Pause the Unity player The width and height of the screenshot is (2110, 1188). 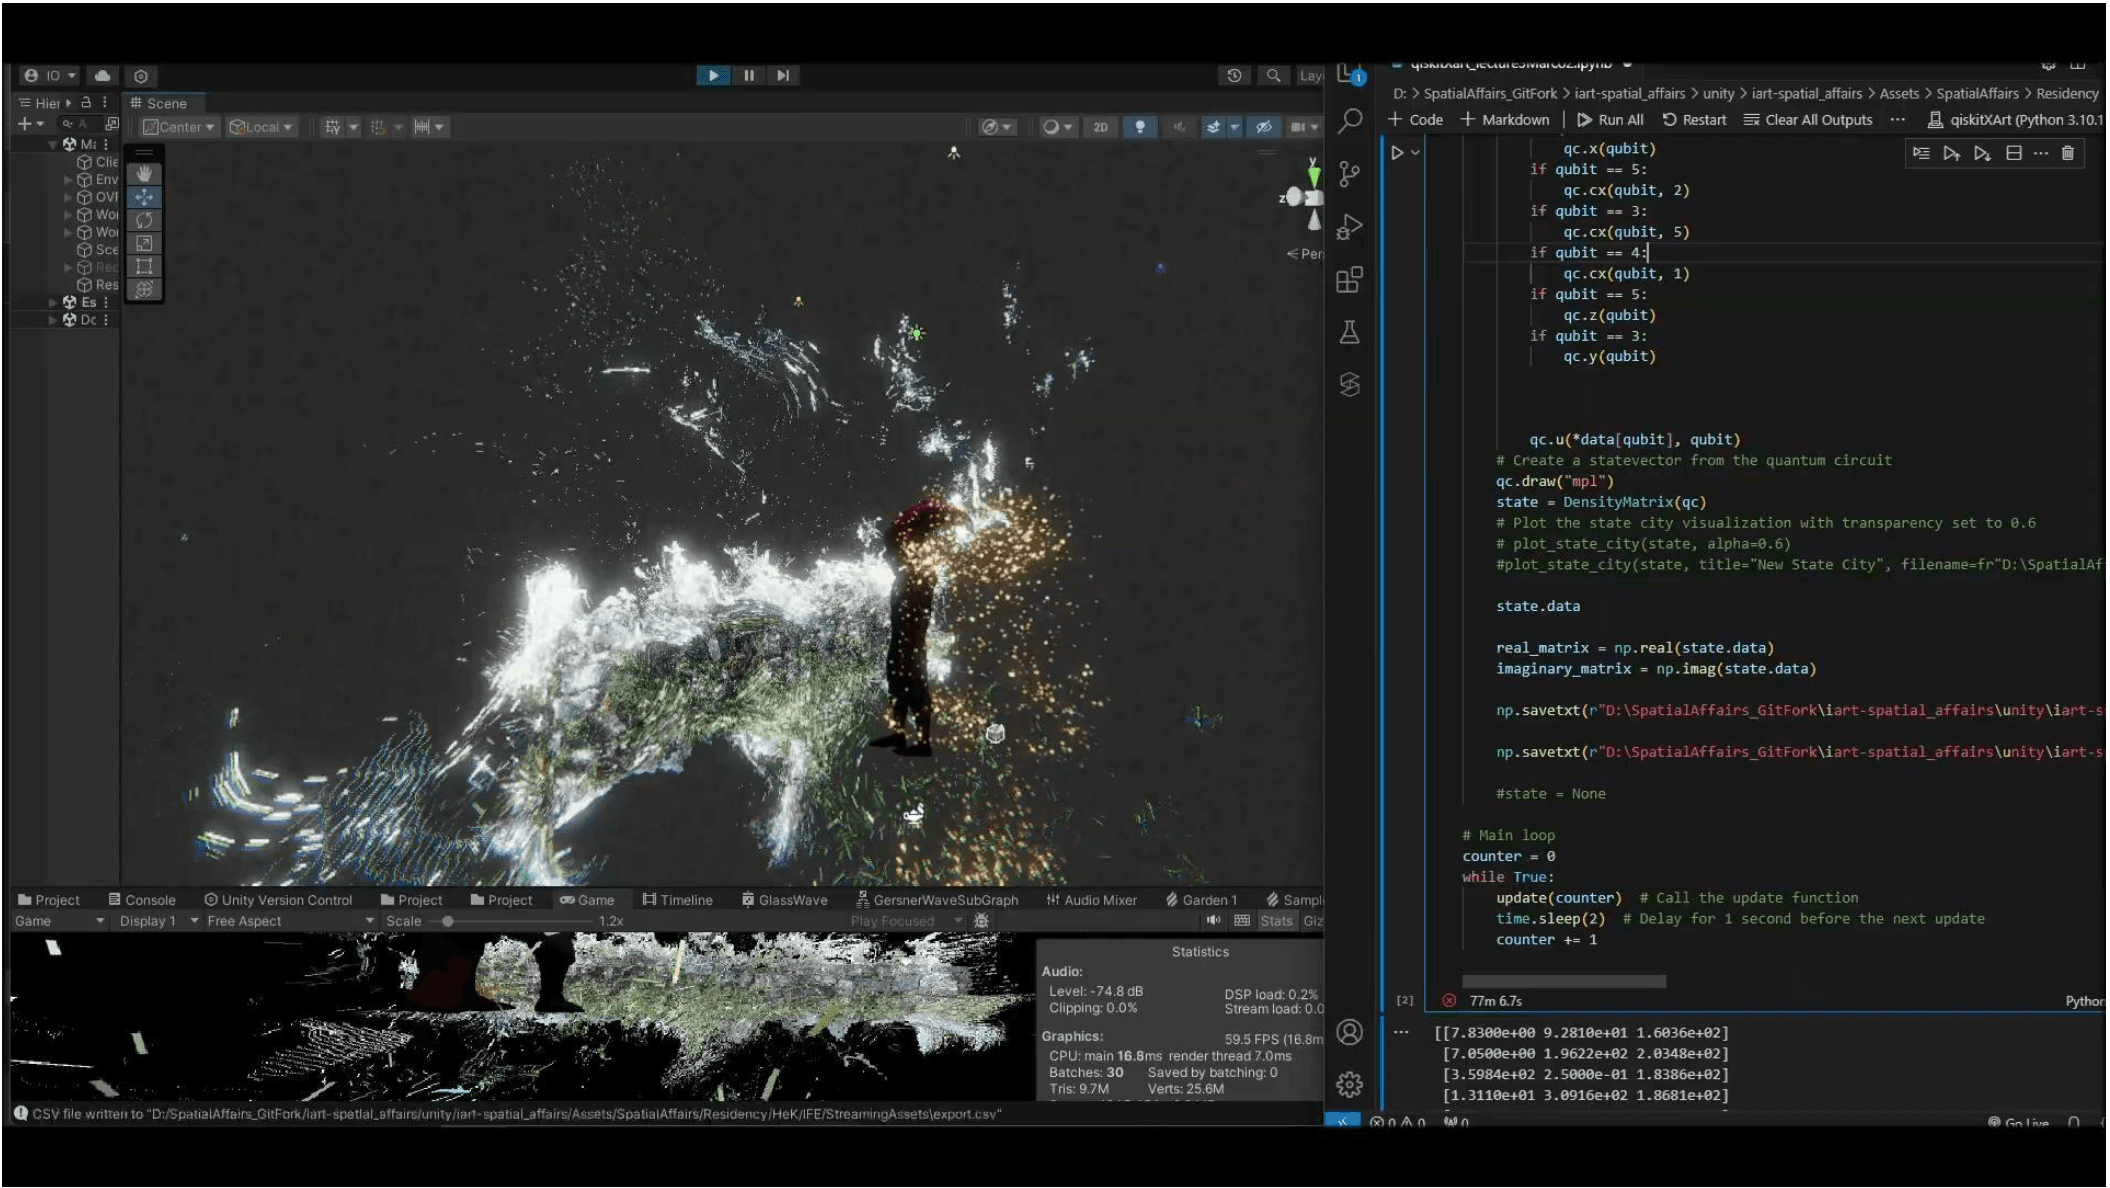(748, 75)
